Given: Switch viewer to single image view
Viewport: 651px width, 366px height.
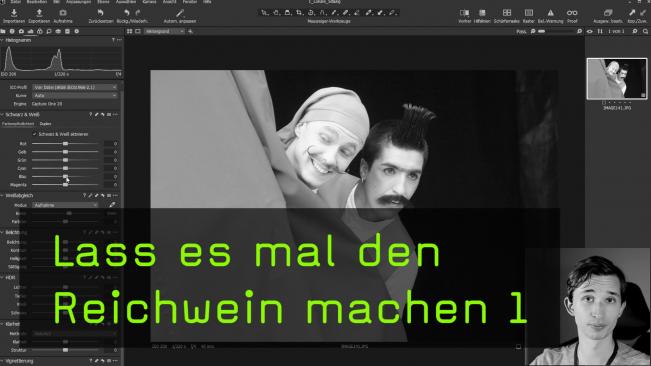Looking at the screenshot, I should point(138,31).
